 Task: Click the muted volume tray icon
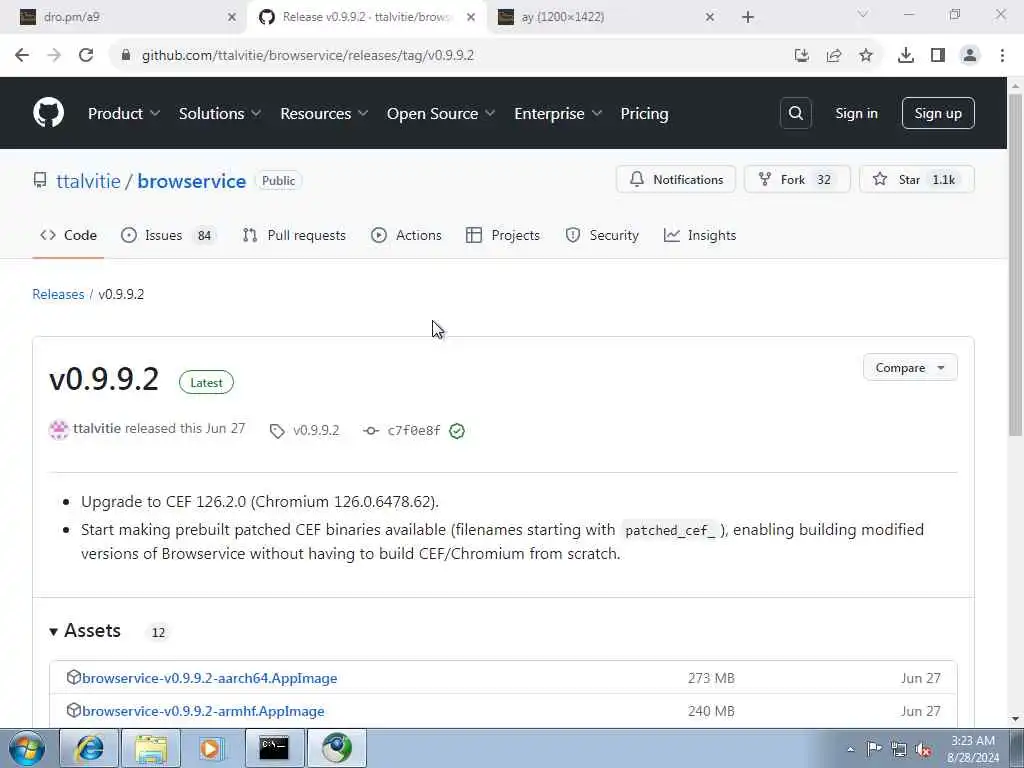(923, 749)
